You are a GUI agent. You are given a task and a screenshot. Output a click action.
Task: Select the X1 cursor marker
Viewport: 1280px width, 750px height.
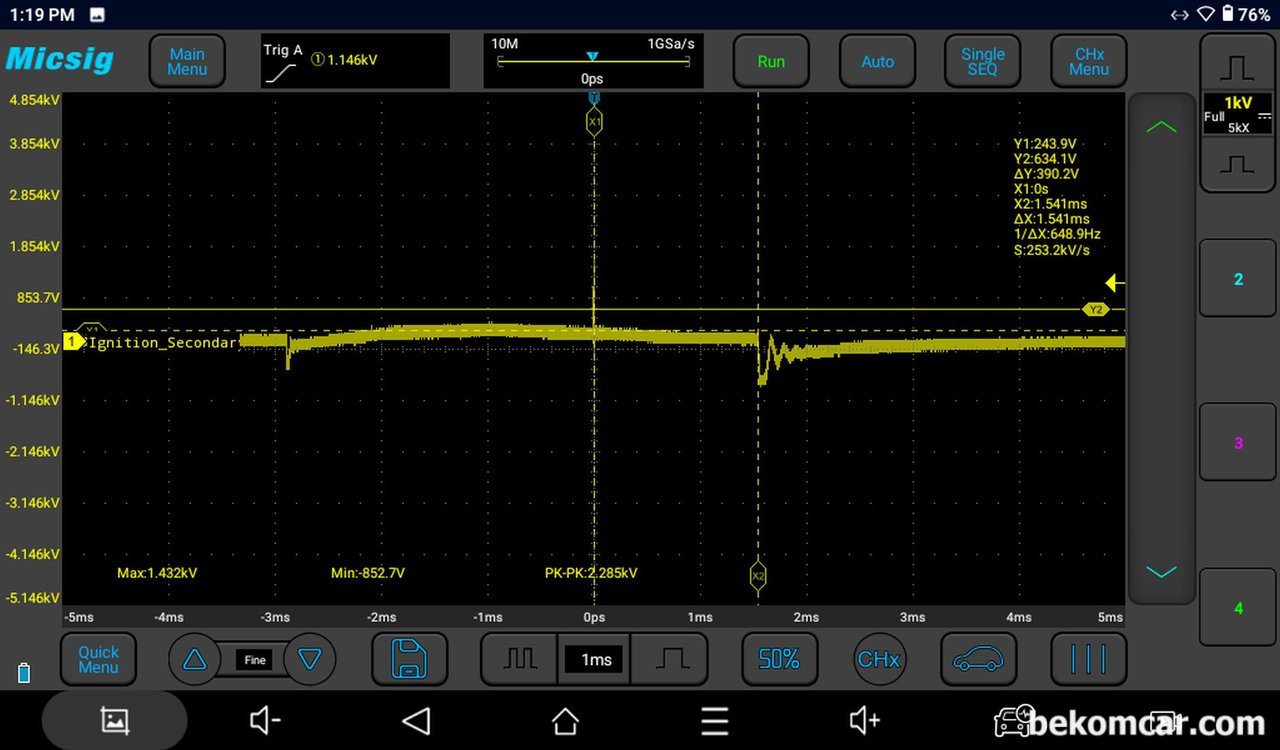[594, 122]
